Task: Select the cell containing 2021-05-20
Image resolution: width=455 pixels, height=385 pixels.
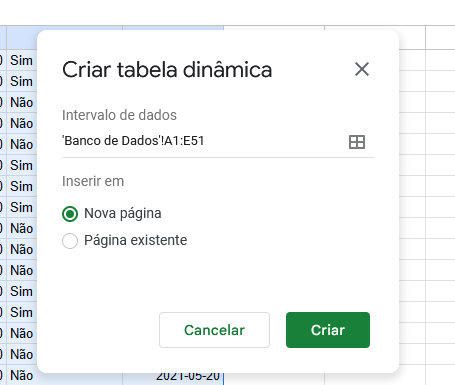Action: coord(173,377)
